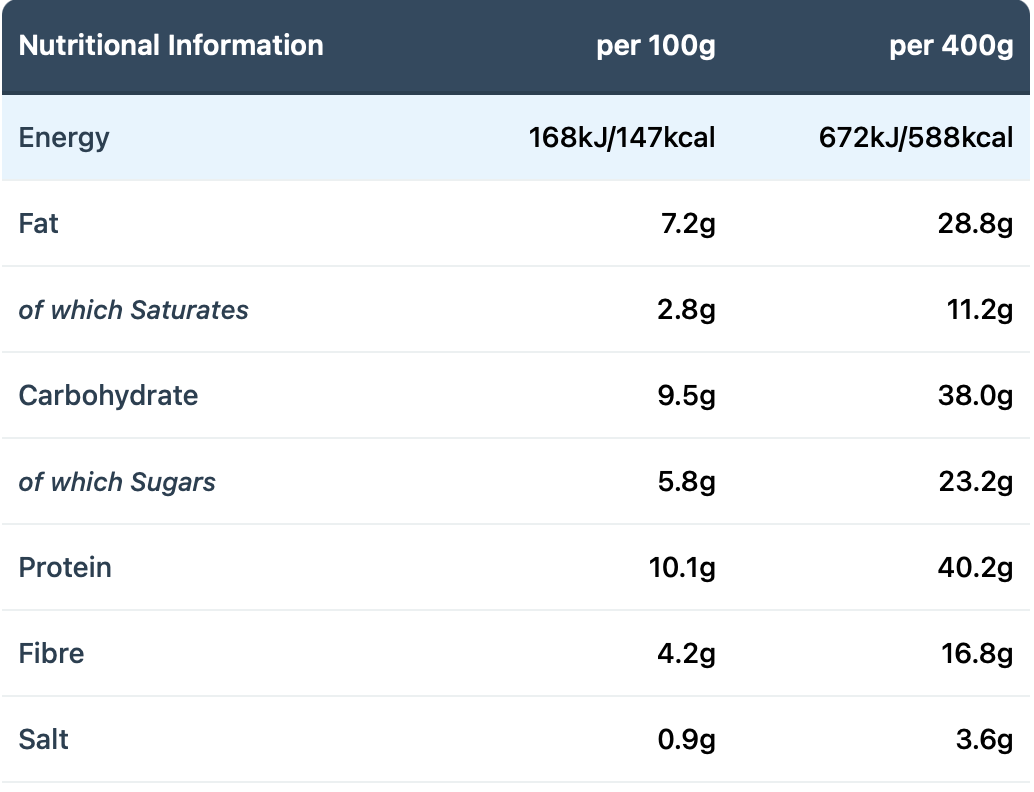The width and height of the screenshot is (1034, 792).
Task: Select the 5.8g sugars value
Action: pos(686,483)
